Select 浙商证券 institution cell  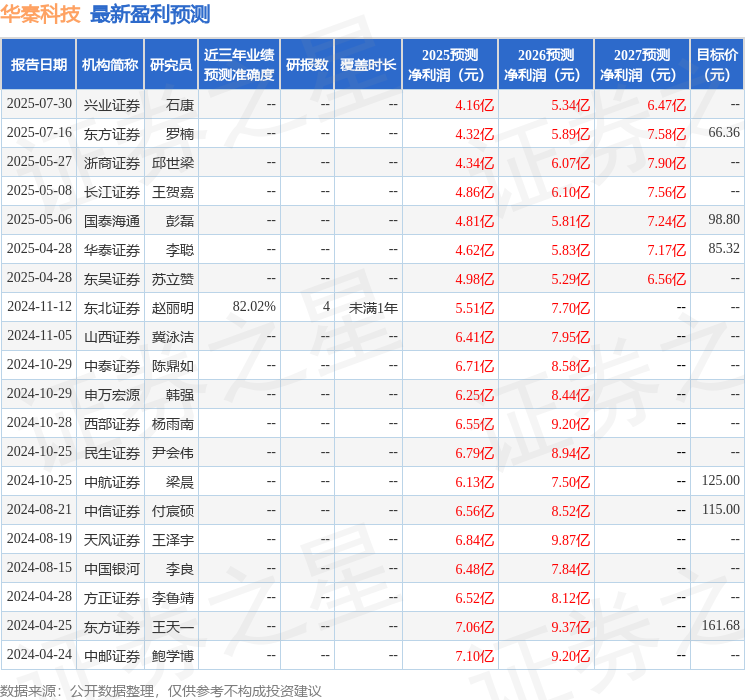(112, 163)
